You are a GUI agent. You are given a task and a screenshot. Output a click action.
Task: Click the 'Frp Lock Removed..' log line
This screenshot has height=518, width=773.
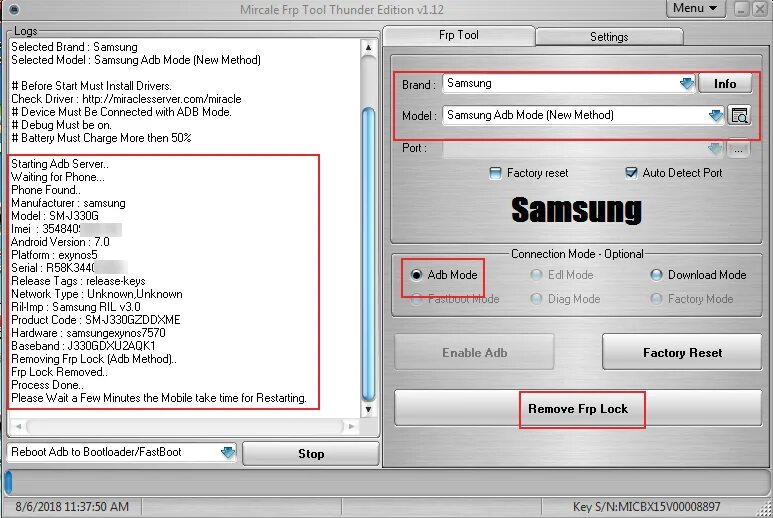click(x=59, y=372)
